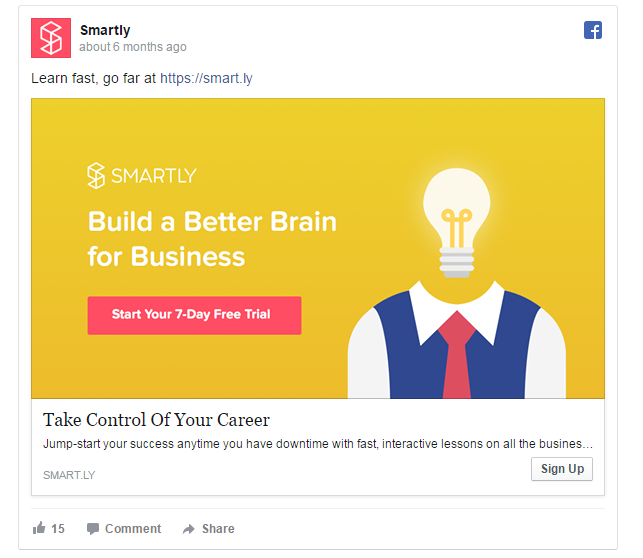Click the Share text label
Image resolution: width=643 pixels, height=558 pixels.
pos(218,528)
